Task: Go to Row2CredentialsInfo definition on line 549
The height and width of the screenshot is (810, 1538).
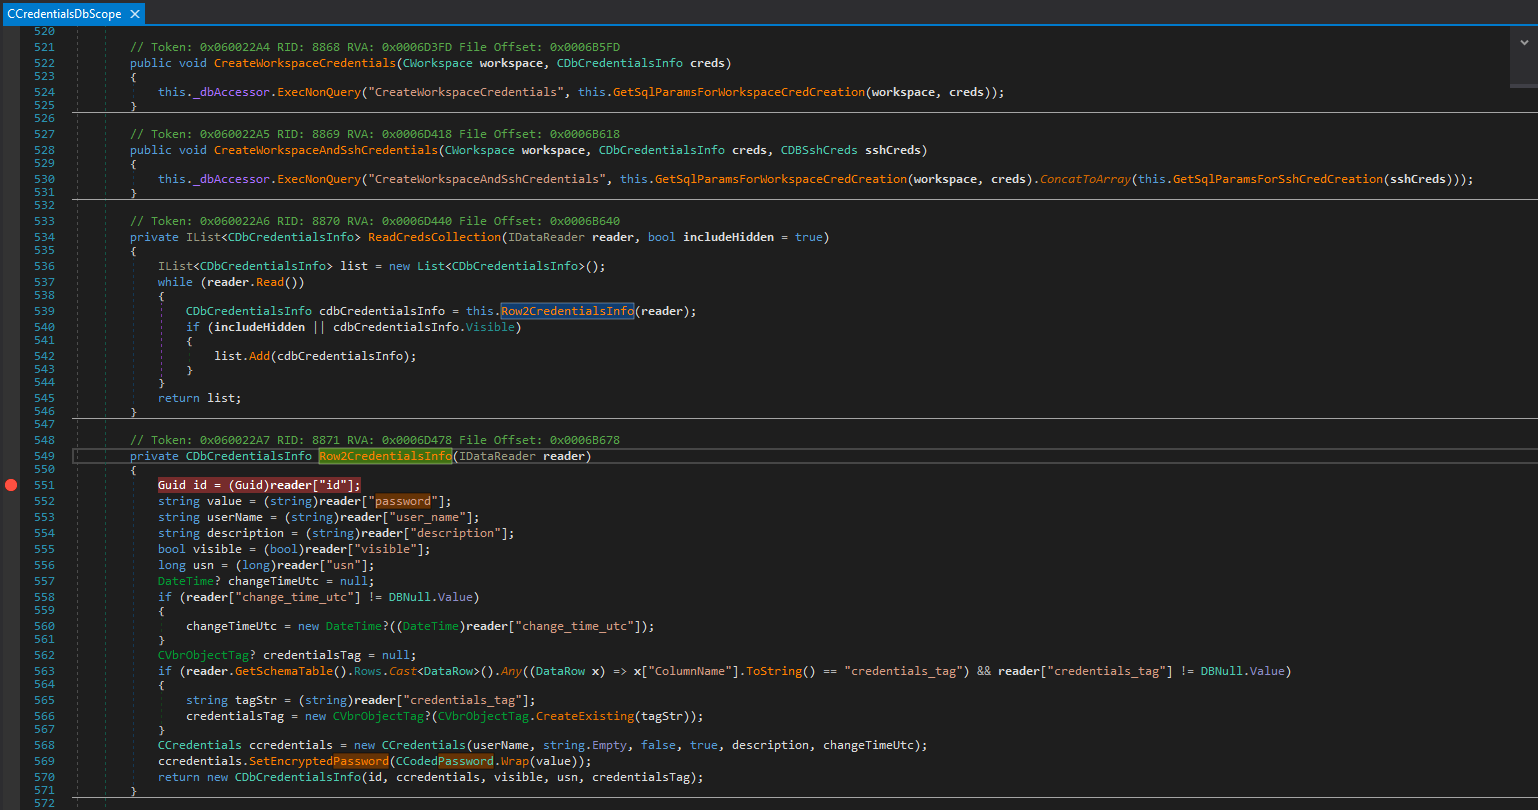Action: 385,457
